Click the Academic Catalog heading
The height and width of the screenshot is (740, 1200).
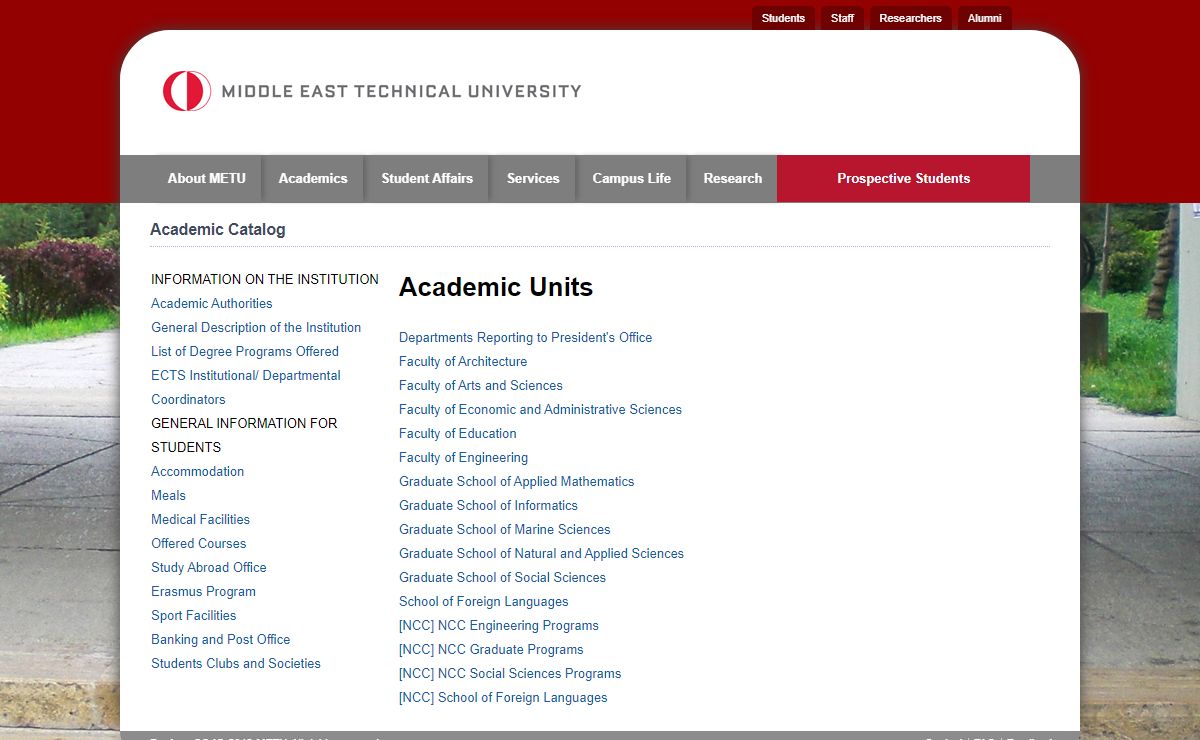pos(218,229)
